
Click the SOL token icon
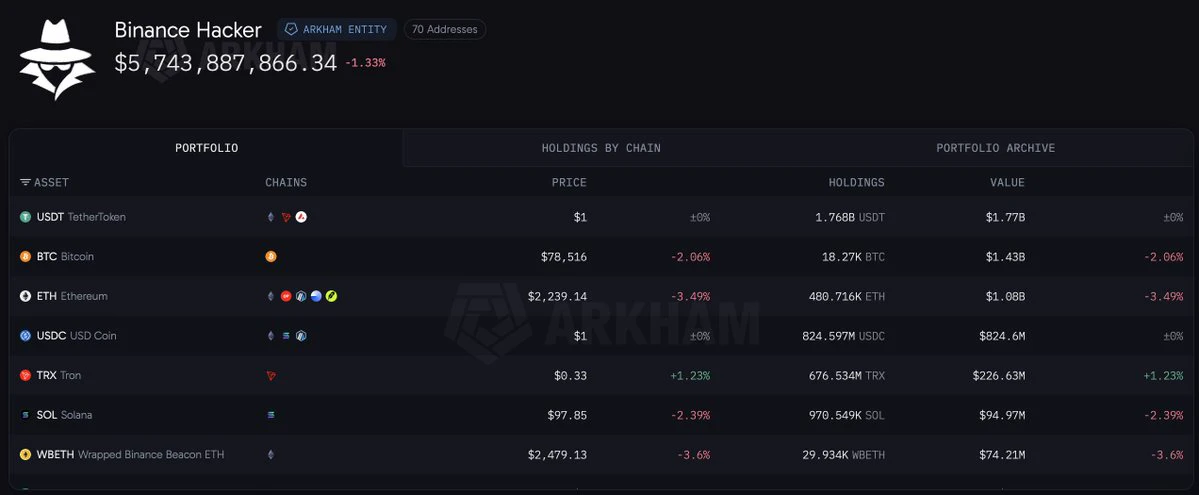[x=25, y=415]
